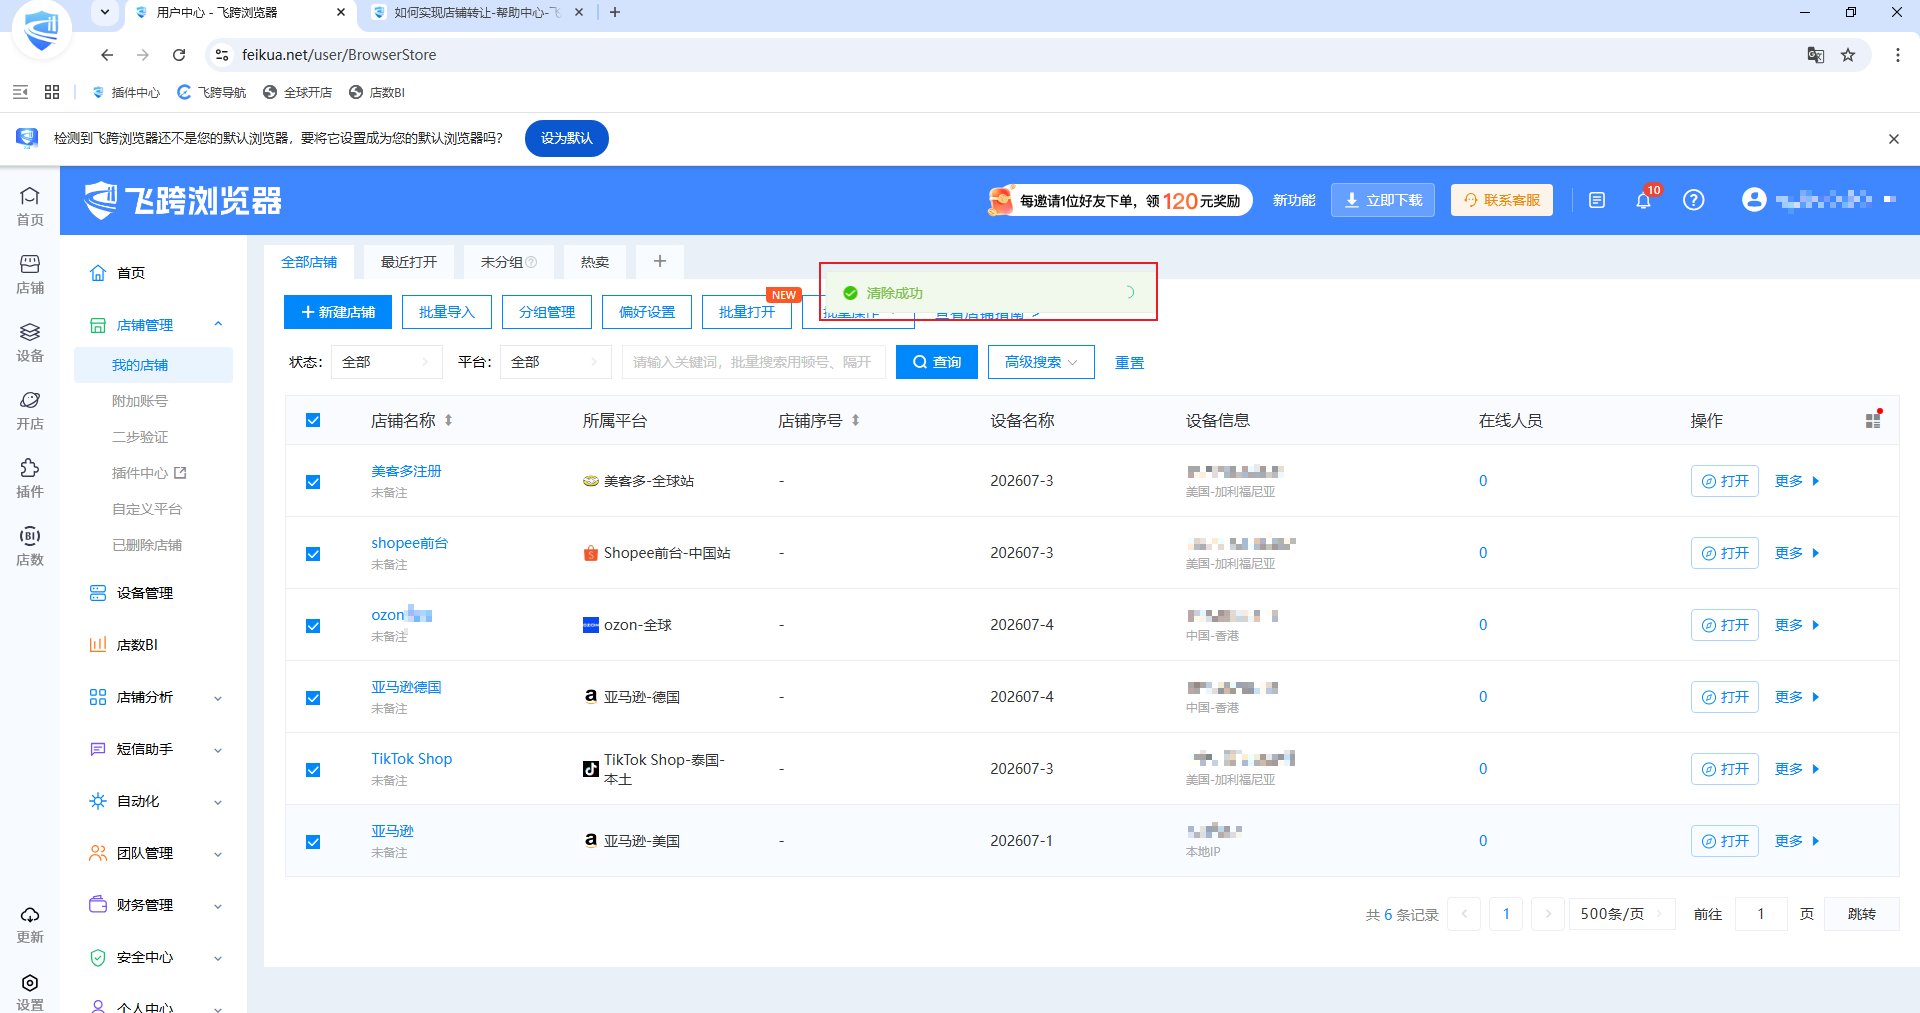The height and width of the screenshot is (1013, 1920).
Task: Click the browser translate page icon
Action: tap(1816, 55)
